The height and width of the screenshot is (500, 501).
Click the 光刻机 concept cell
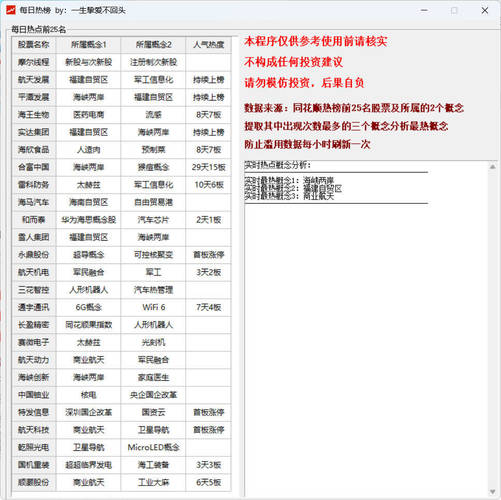coord(153,342)
